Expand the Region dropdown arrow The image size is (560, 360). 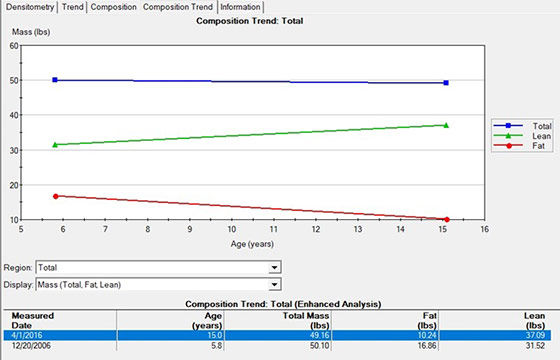tap(274, 268)
